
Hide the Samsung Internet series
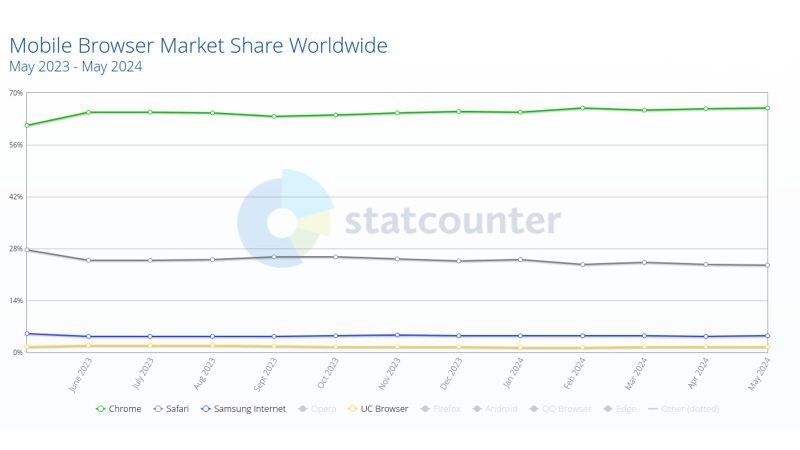243,408
